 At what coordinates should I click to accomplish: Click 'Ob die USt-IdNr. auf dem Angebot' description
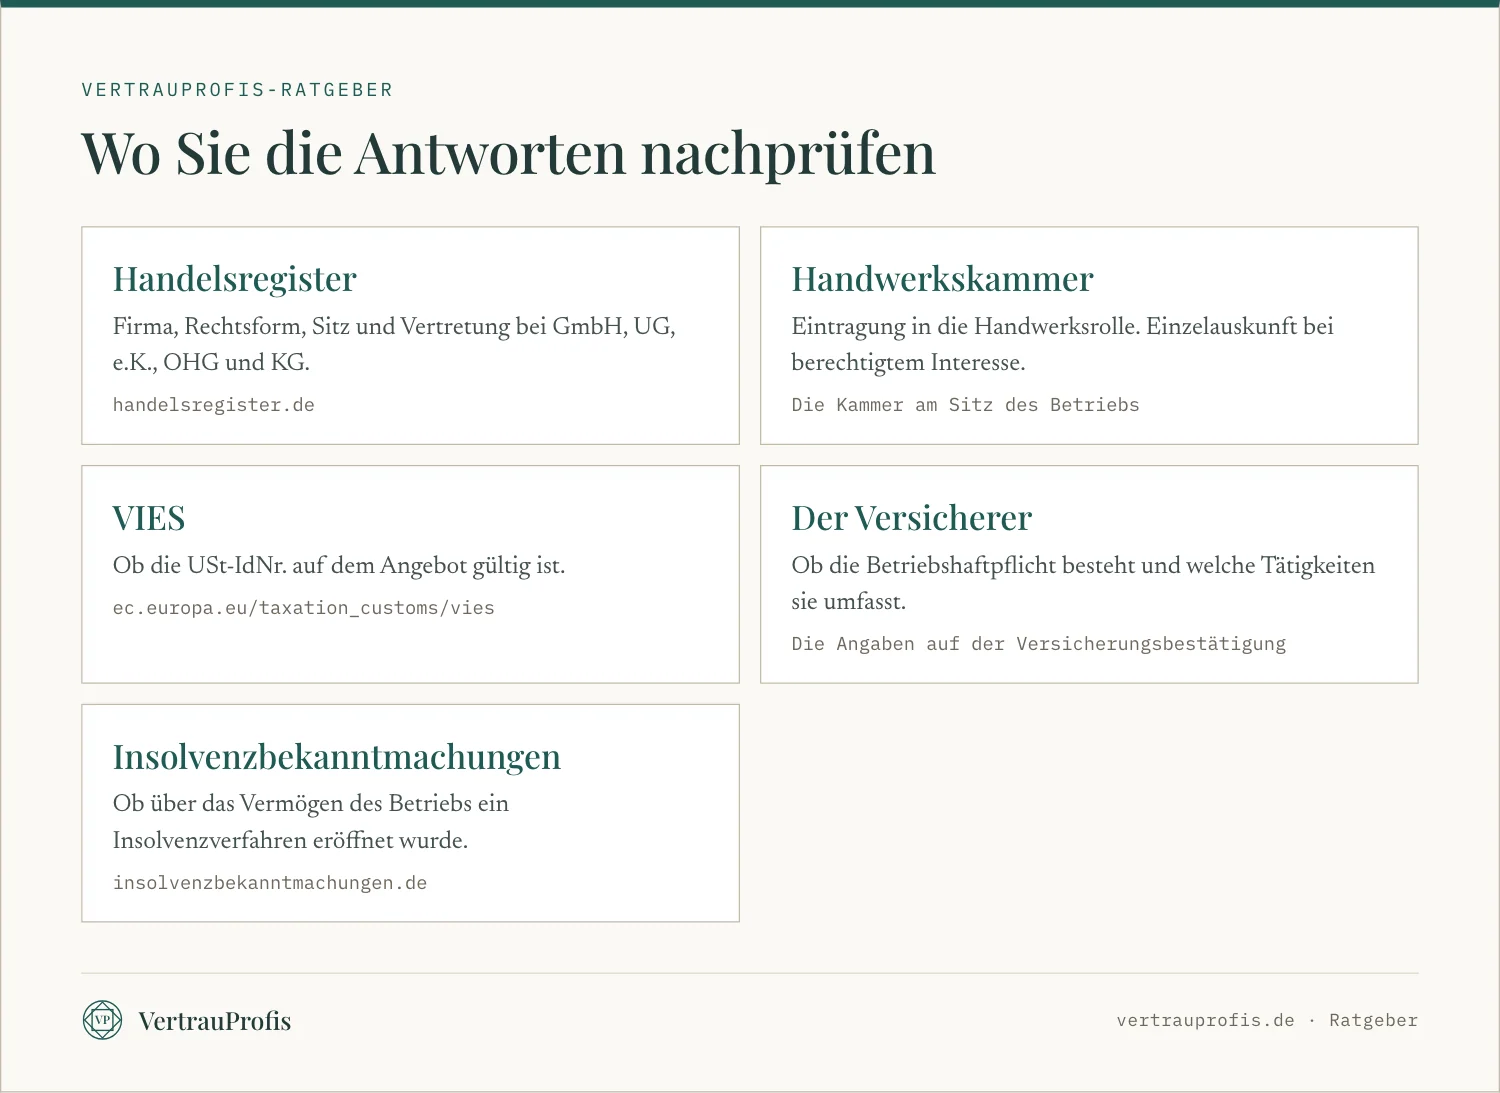(x=339, y=566)
